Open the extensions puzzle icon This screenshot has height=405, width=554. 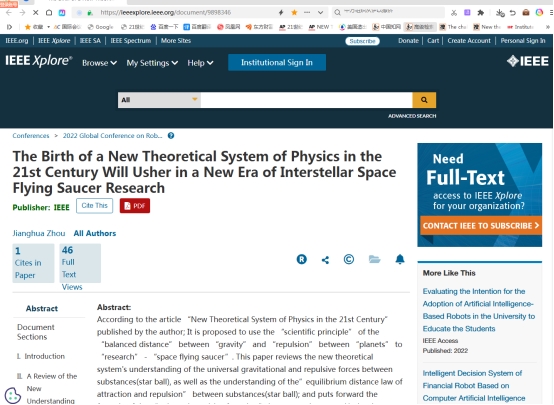[x=481, y=13]
